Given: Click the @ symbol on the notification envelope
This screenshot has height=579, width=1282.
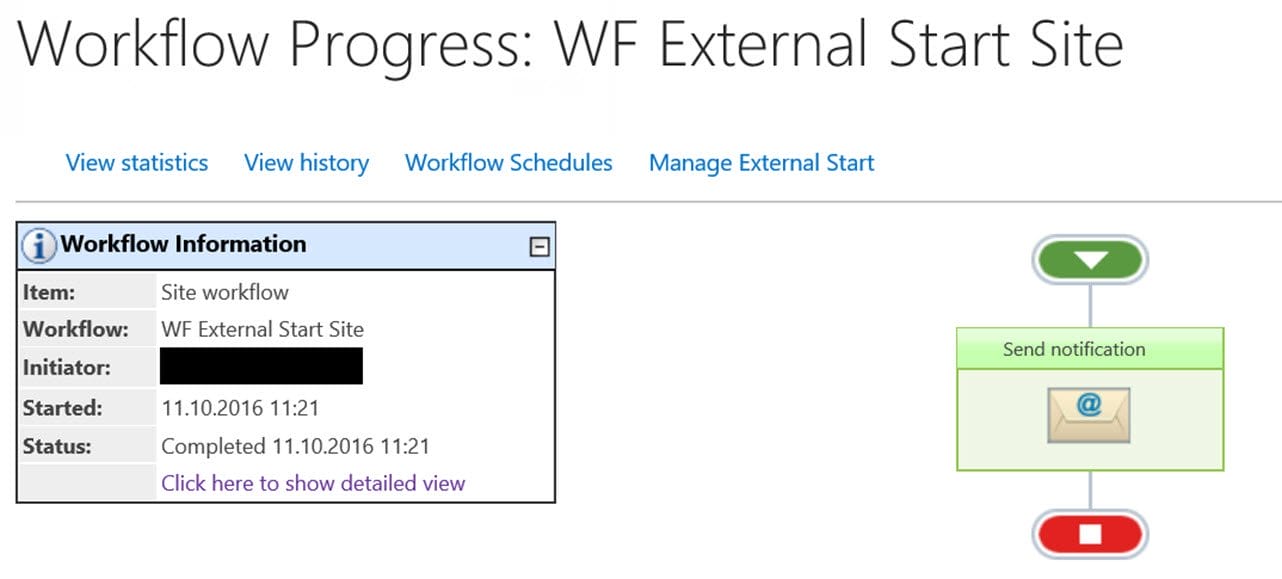Looking at the screenshot, I should (x=1092, y=406).
